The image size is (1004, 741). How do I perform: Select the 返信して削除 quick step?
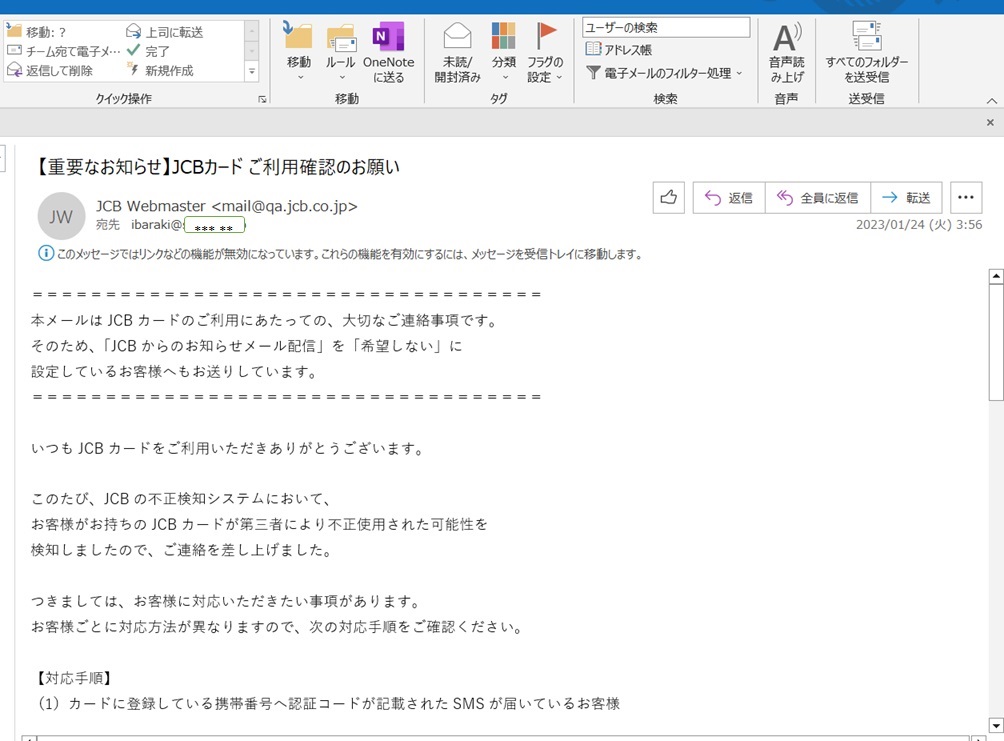point(50,71)
